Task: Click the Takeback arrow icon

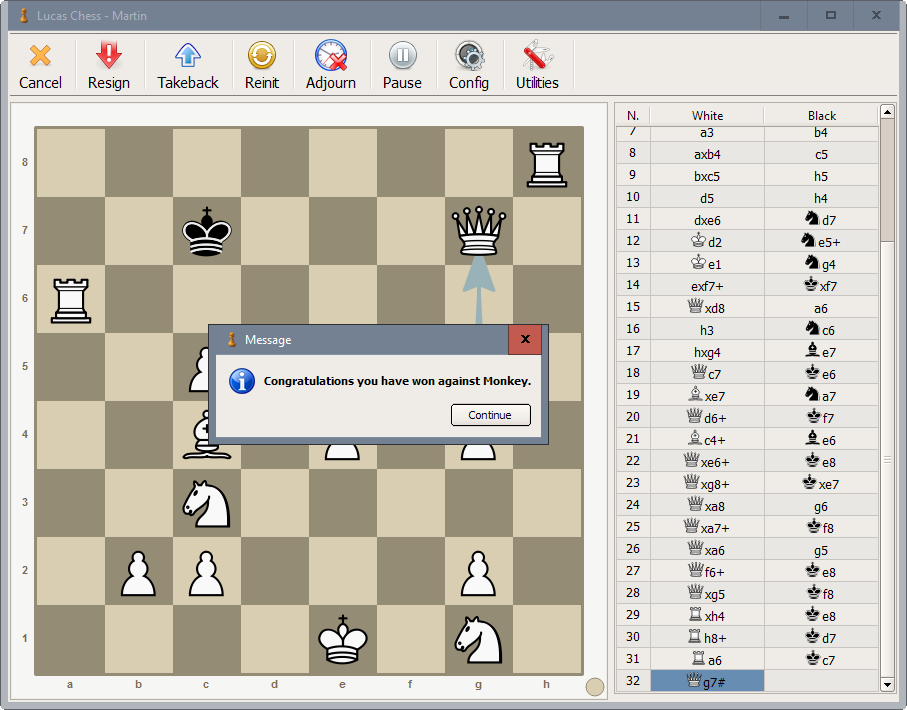Action: point(188,56)
